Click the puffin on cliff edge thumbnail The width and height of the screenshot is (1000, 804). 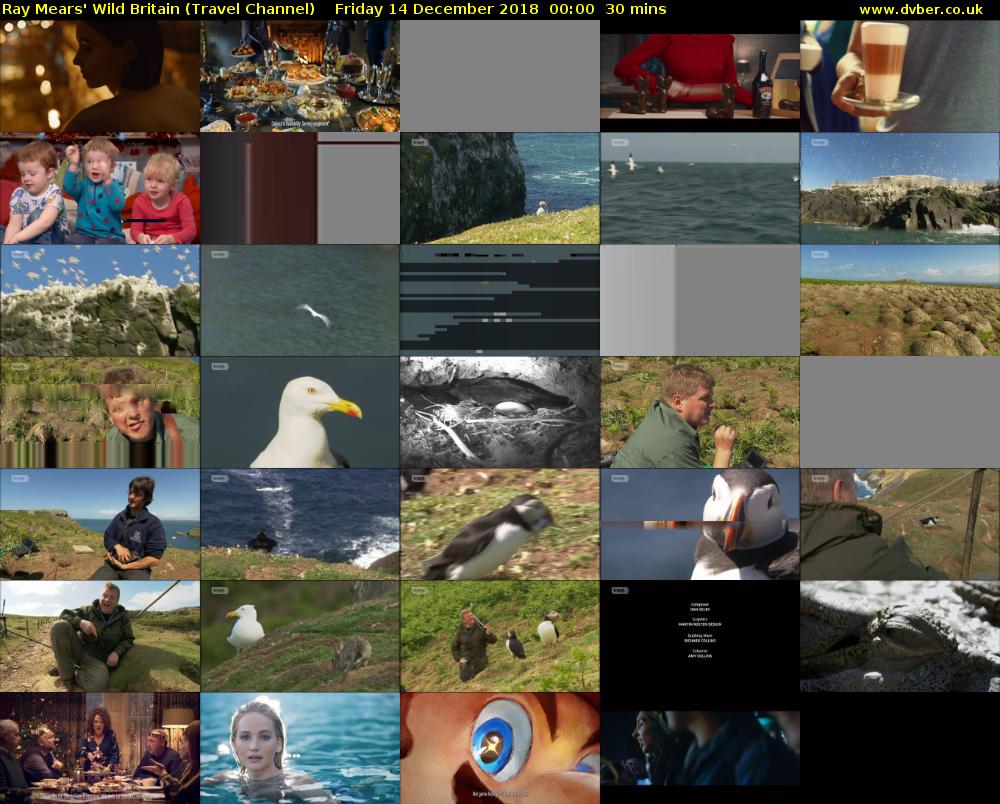click(x=499, y=189)
